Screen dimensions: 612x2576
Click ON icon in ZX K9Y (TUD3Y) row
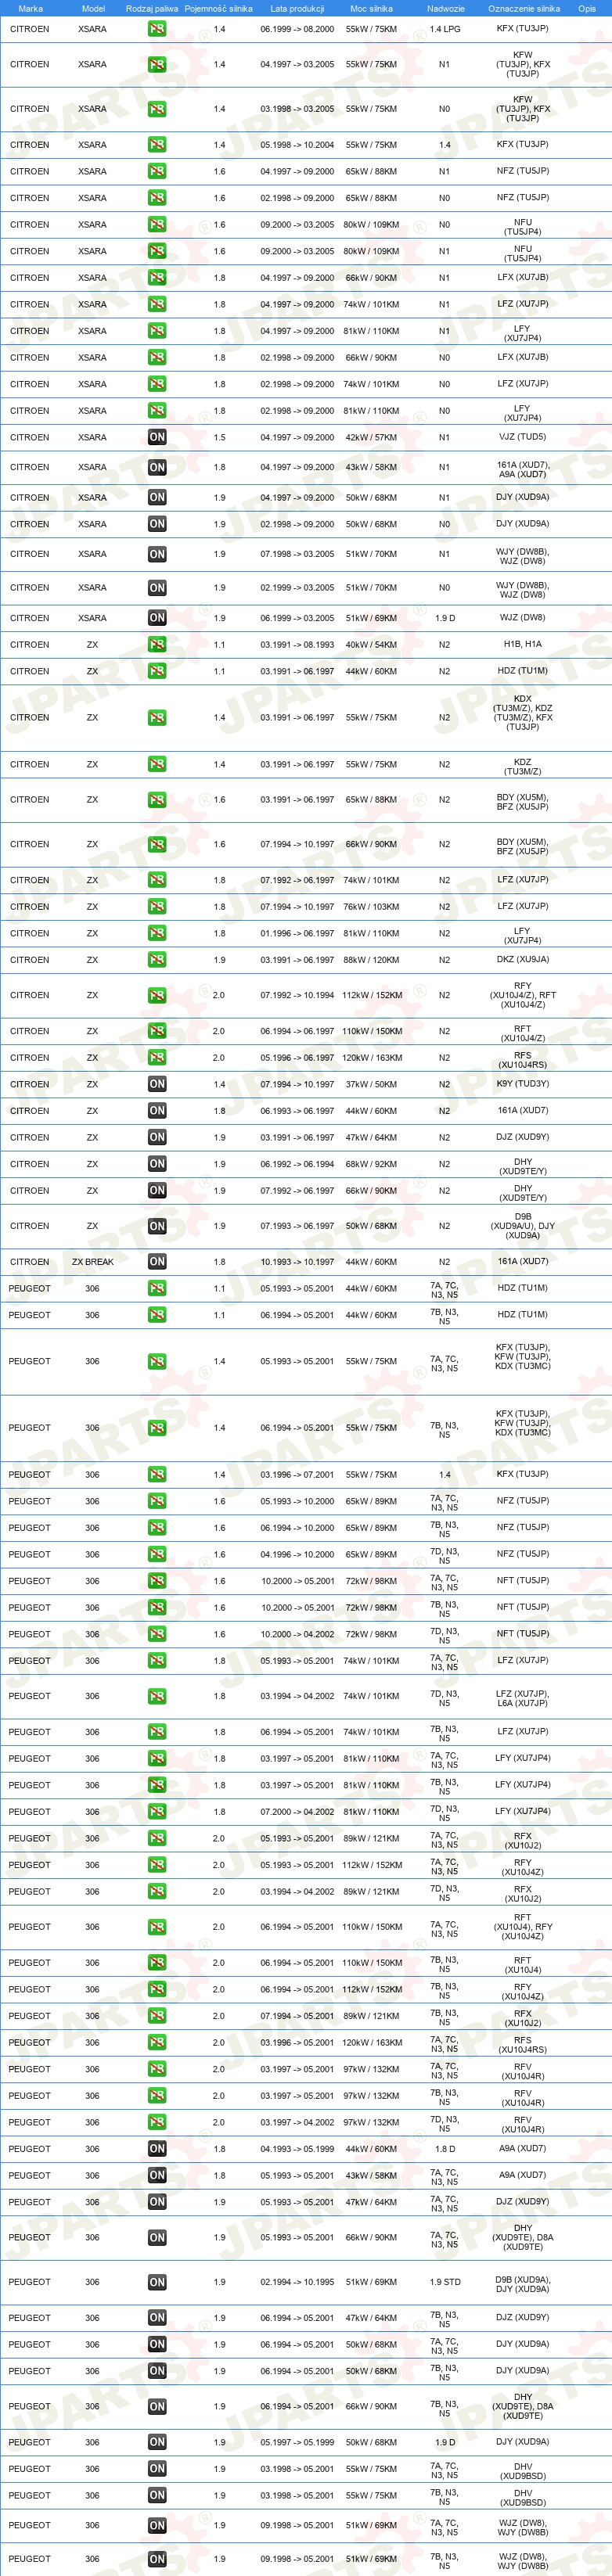[157, 1084]
